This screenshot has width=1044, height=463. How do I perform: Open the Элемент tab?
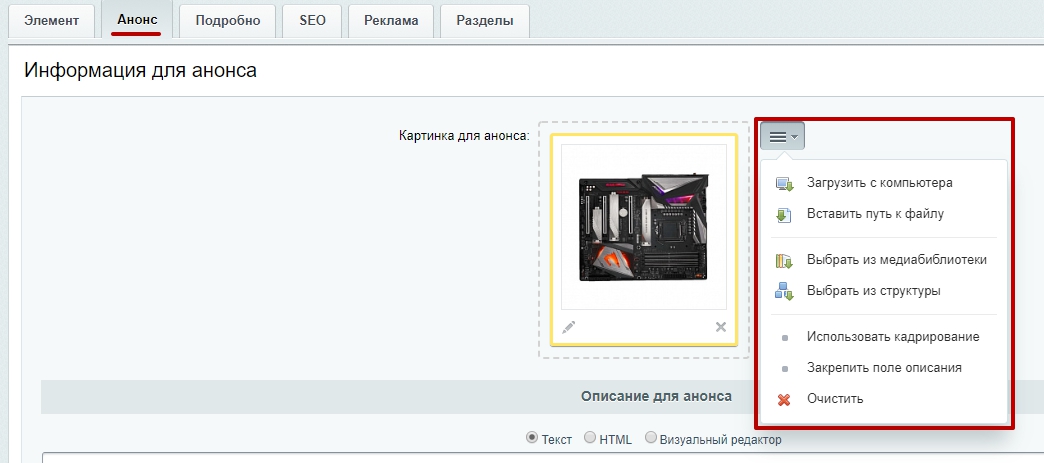[51, 20]
